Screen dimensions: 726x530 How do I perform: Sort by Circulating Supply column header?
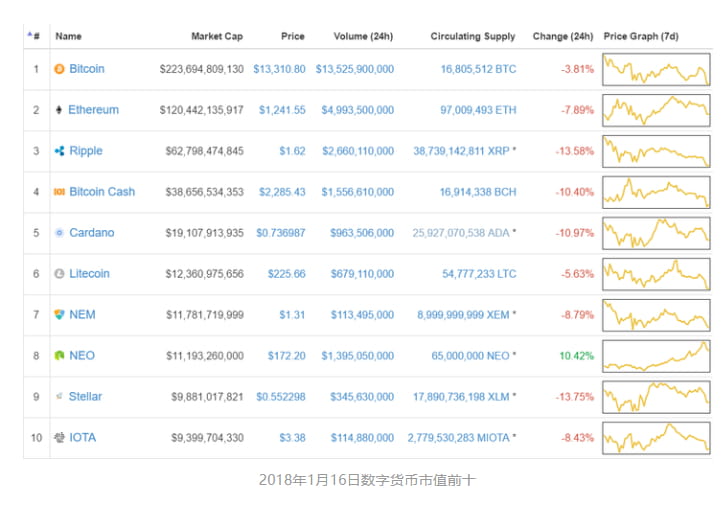point(473,36)
